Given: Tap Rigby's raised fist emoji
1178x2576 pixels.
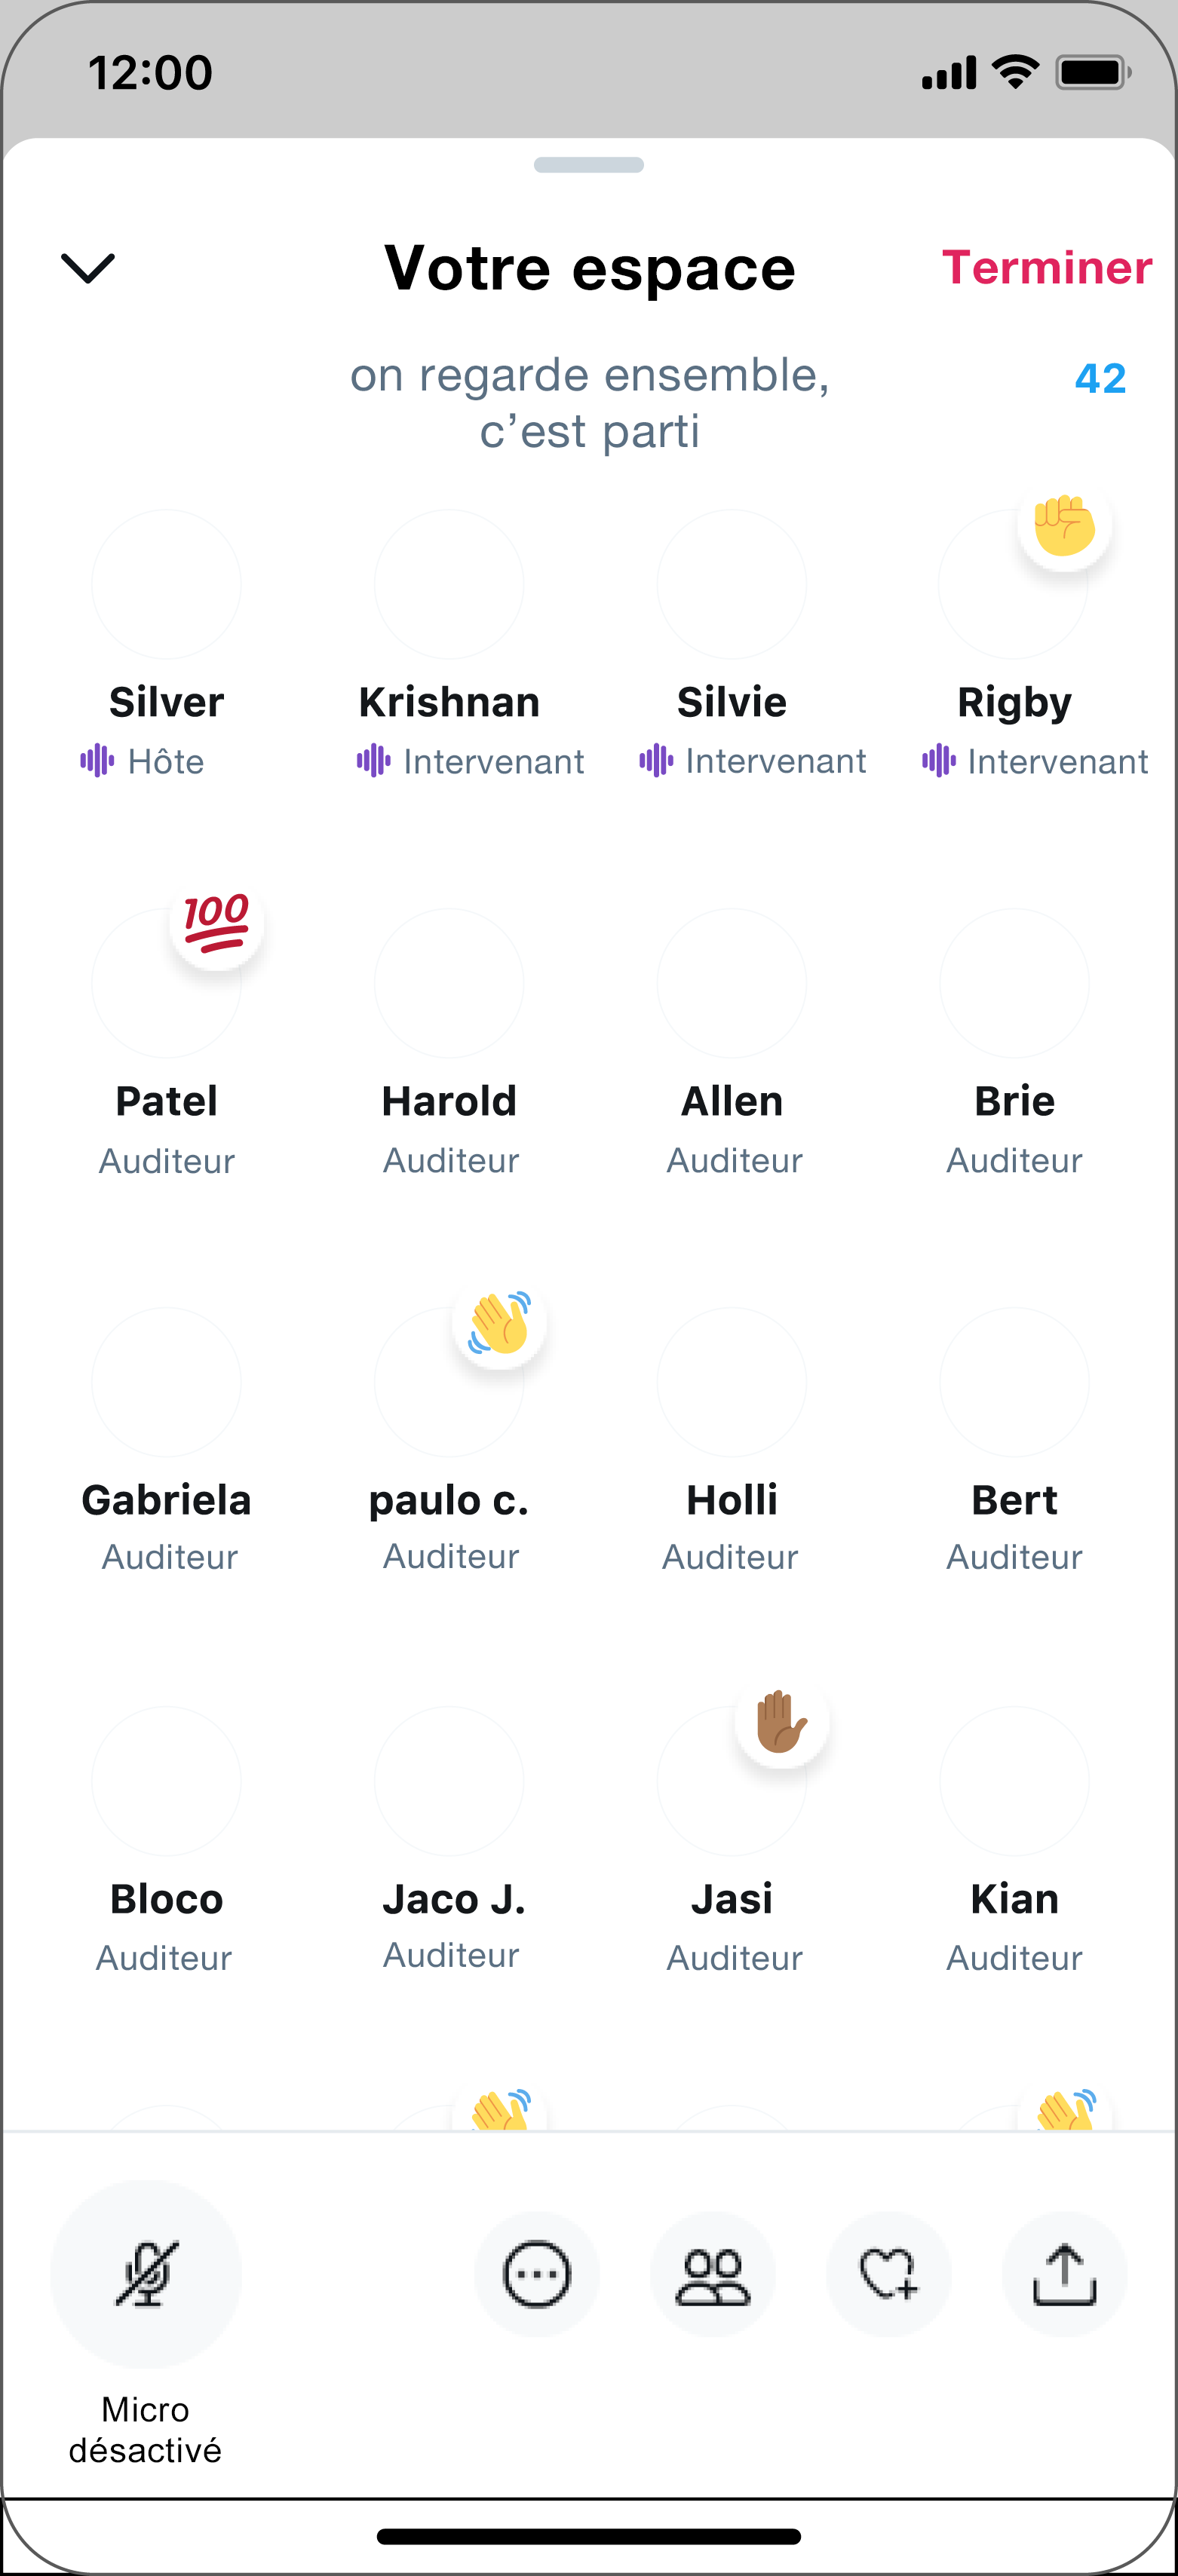Looking at the screenshot, I should [x=1064, y=525].
